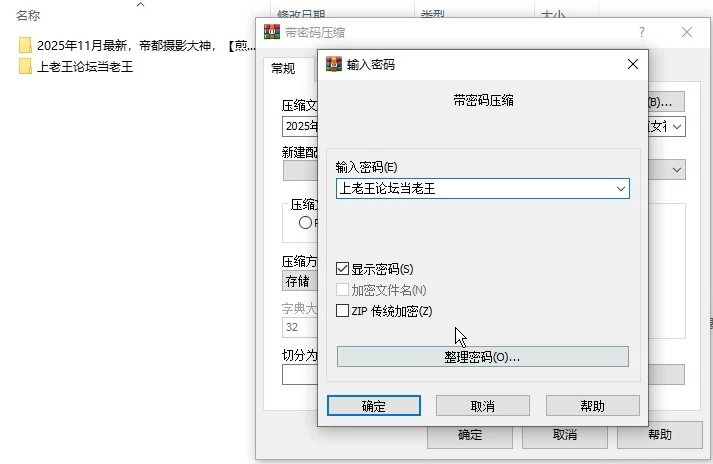
Task: Select the folder icon of 2025年11月最新 folder
Action: pyautogui.click(x=25, y=45)
